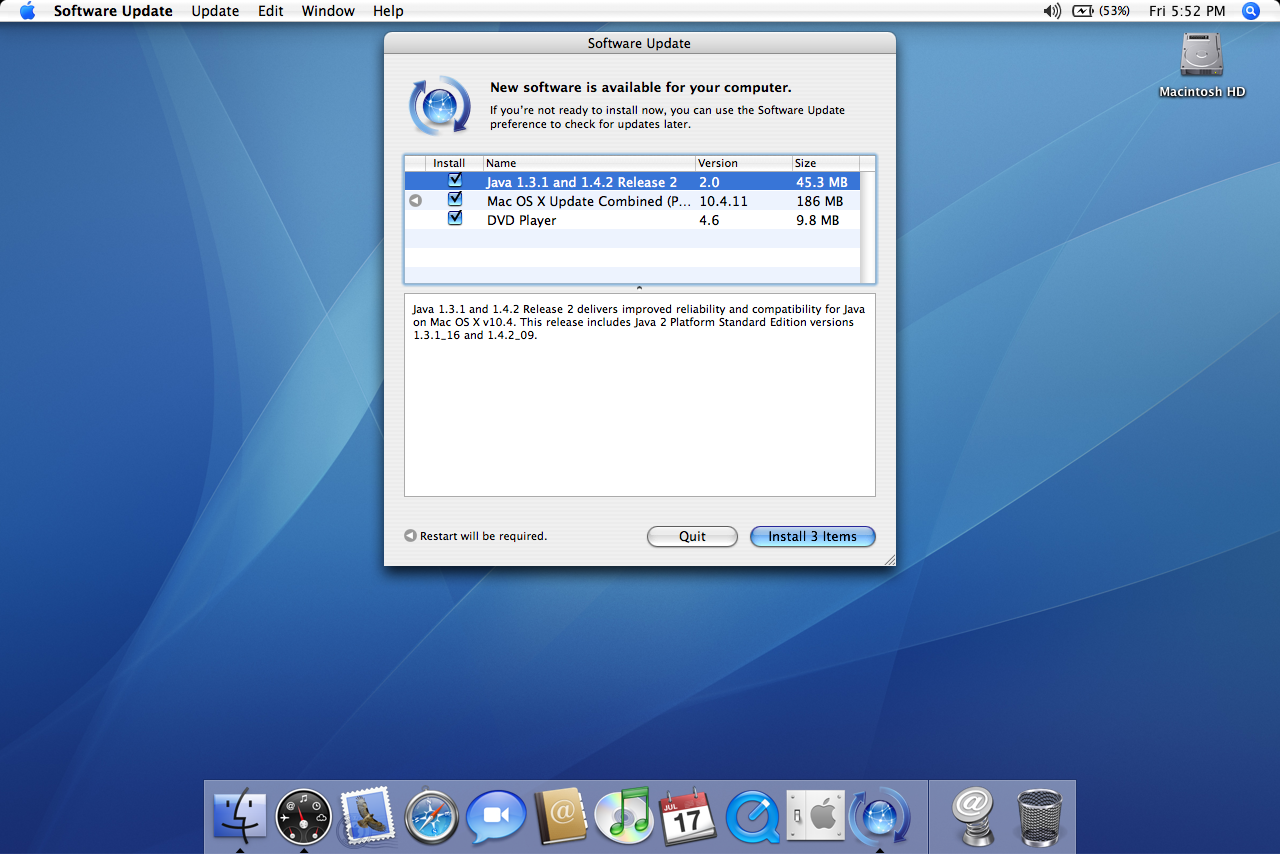Screen dimensions: 1280x854
Task: Open Address Book from the Dock
Action: pos(560,816)
